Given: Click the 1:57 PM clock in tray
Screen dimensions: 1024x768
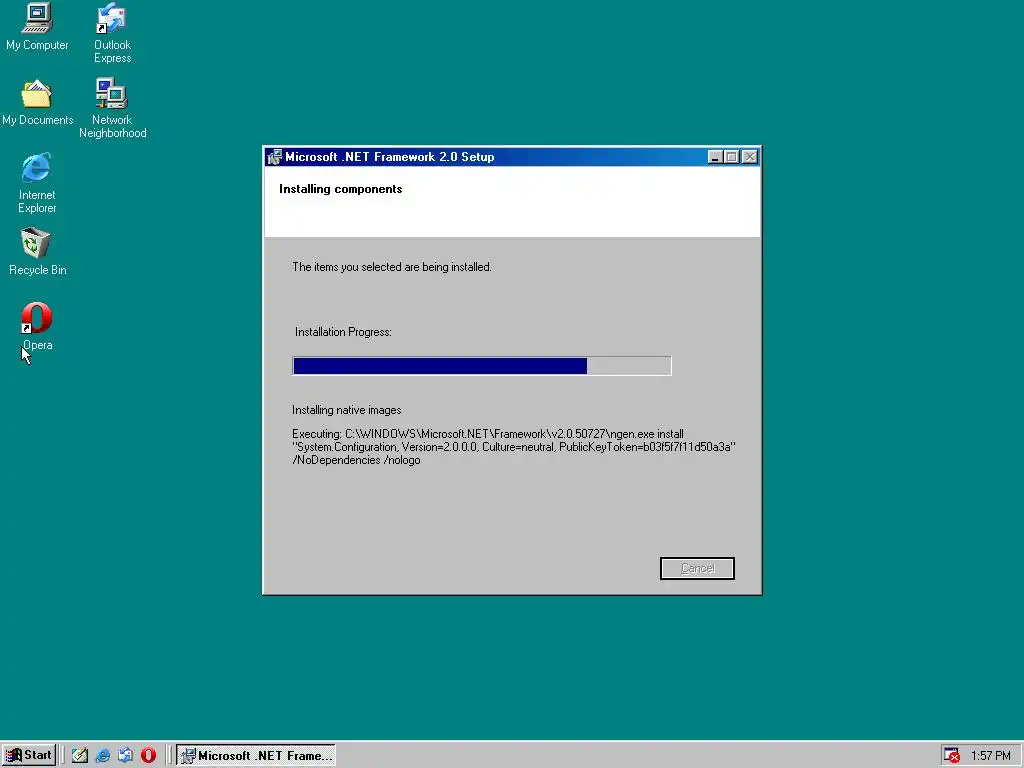Looking at the screenshot, I should [x=990, y=756].
